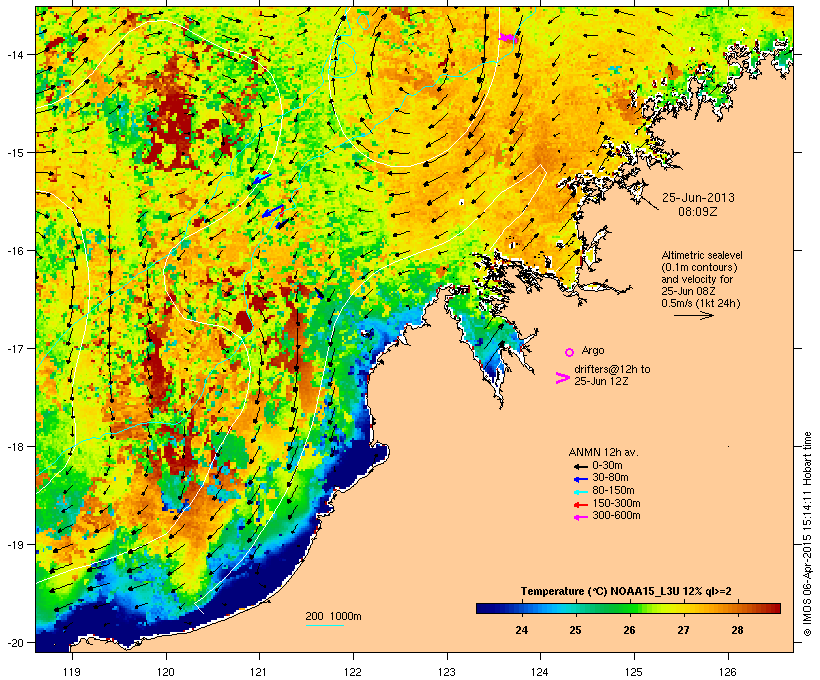The height and width of the screenshot is (680, 820).
Task: Click the '0.5m/s (1kt 24h)' label
Action: pos(701,303)
